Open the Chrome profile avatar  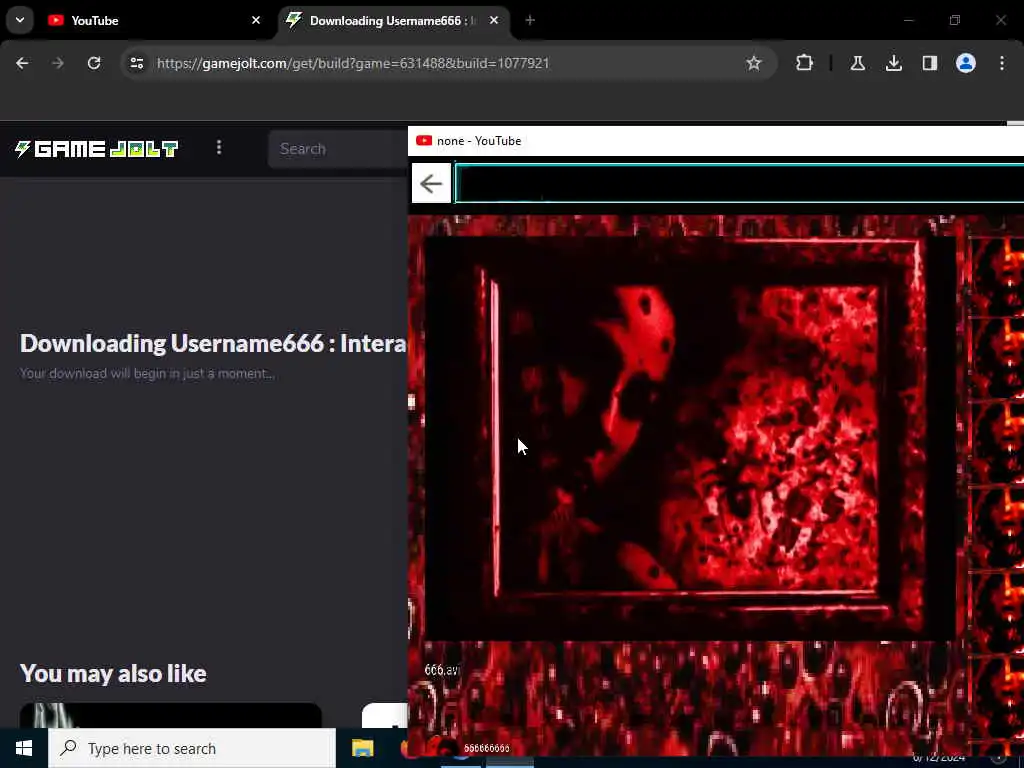(x=966, y=63)
